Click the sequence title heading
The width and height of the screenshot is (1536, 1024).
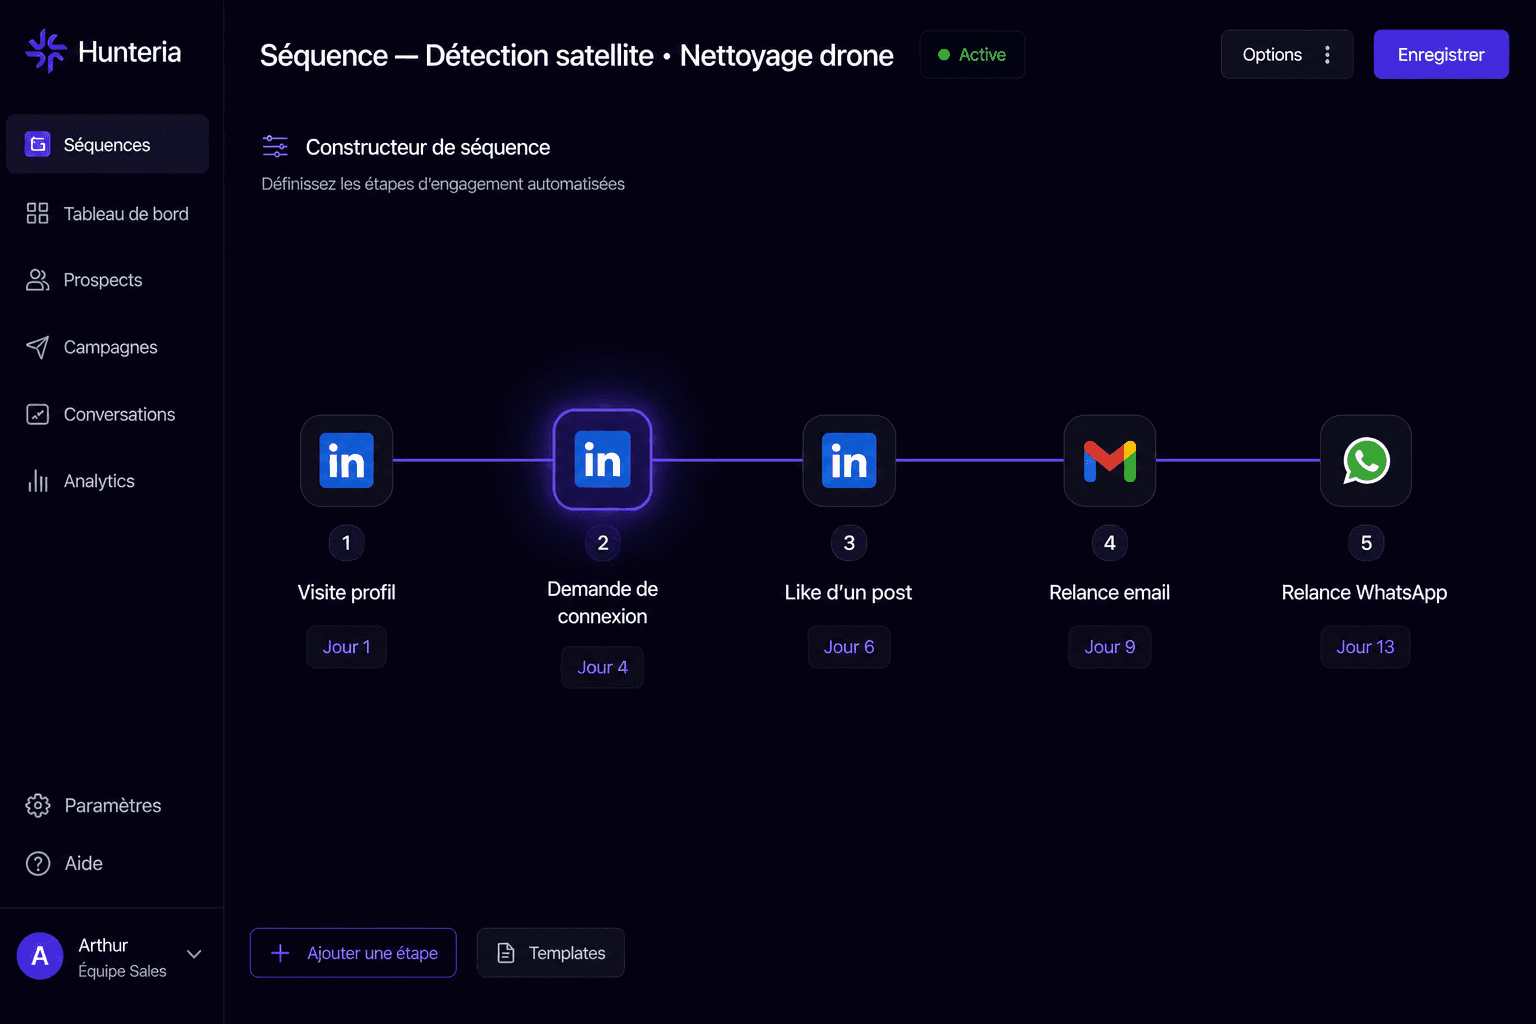[x=577, y=55]
